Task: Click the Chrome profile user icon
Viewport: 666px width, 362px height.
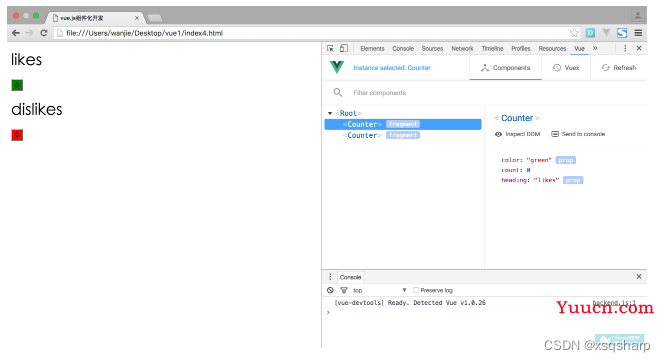Action: click(638, 16)
